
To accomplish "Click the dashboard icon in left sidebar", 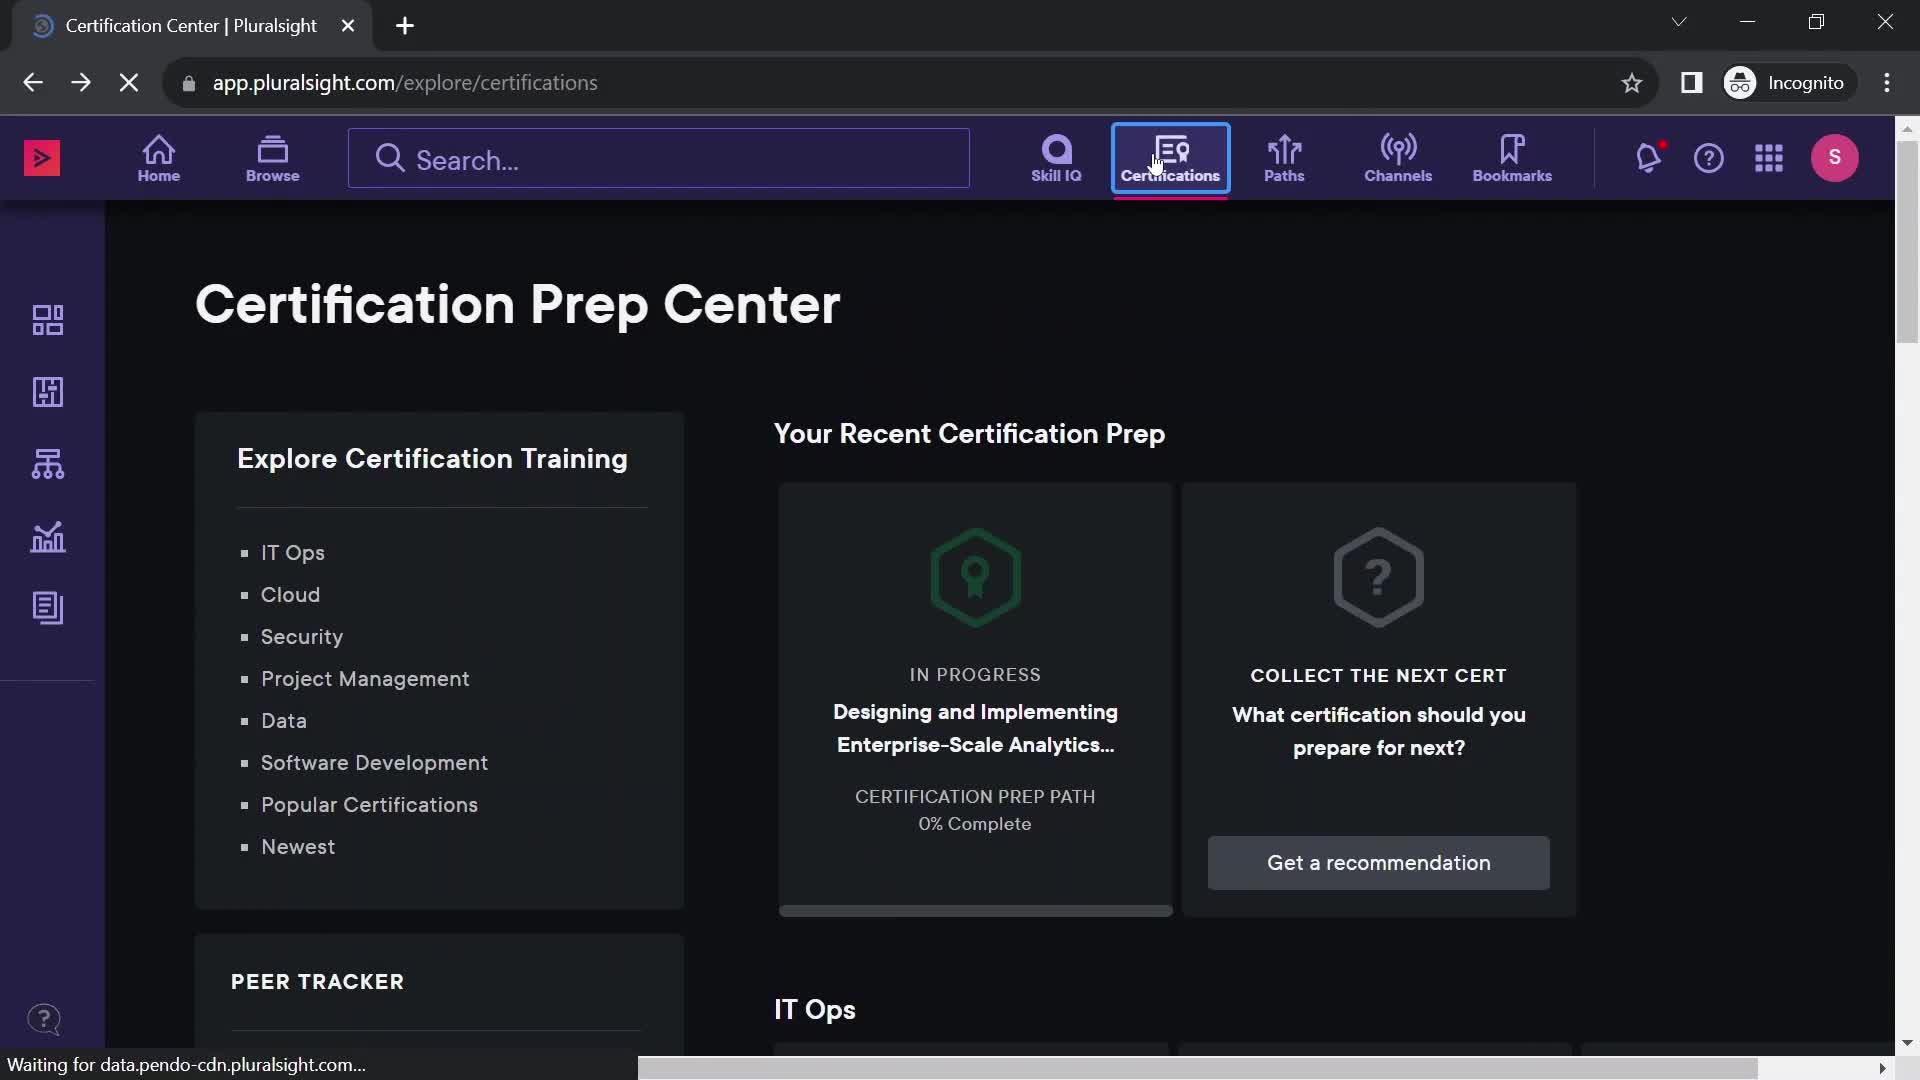I will (x=48, y=320).
